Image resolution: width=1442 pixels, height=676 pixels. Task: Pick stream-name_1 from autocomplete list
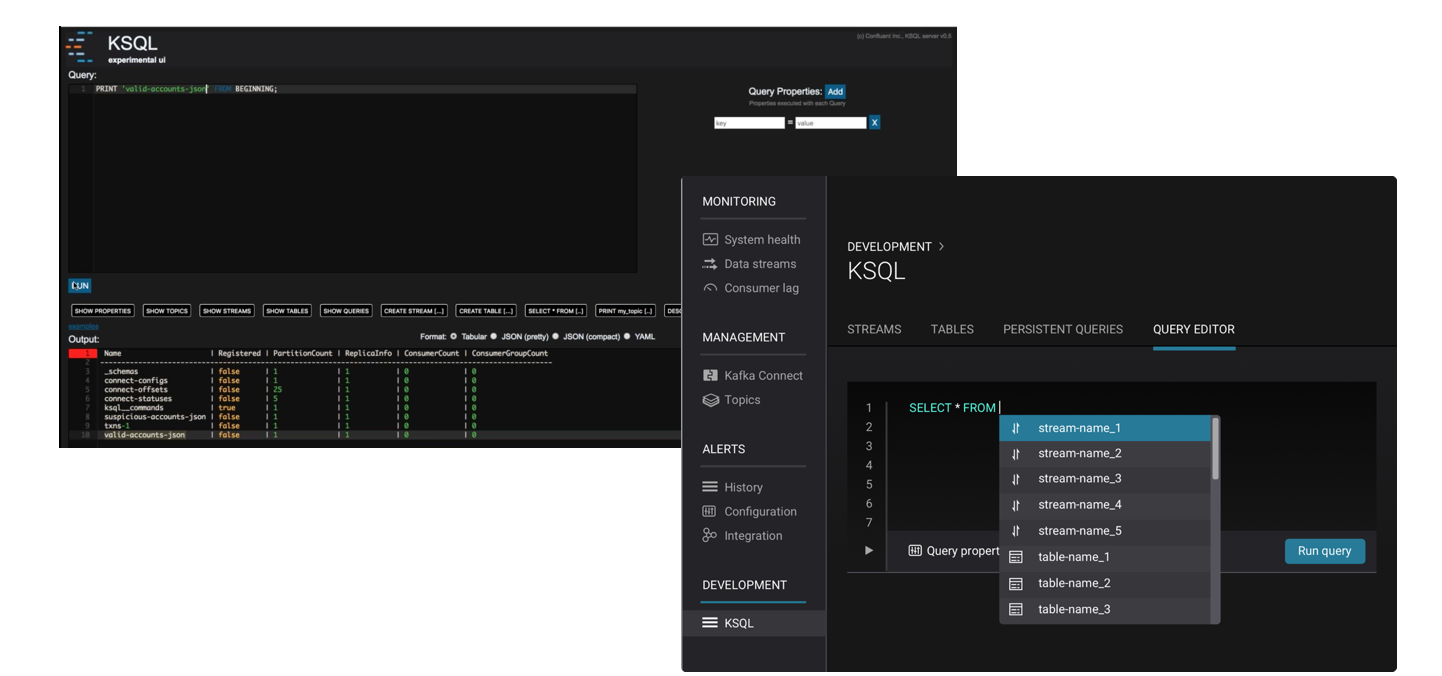tap(1079, 428)
